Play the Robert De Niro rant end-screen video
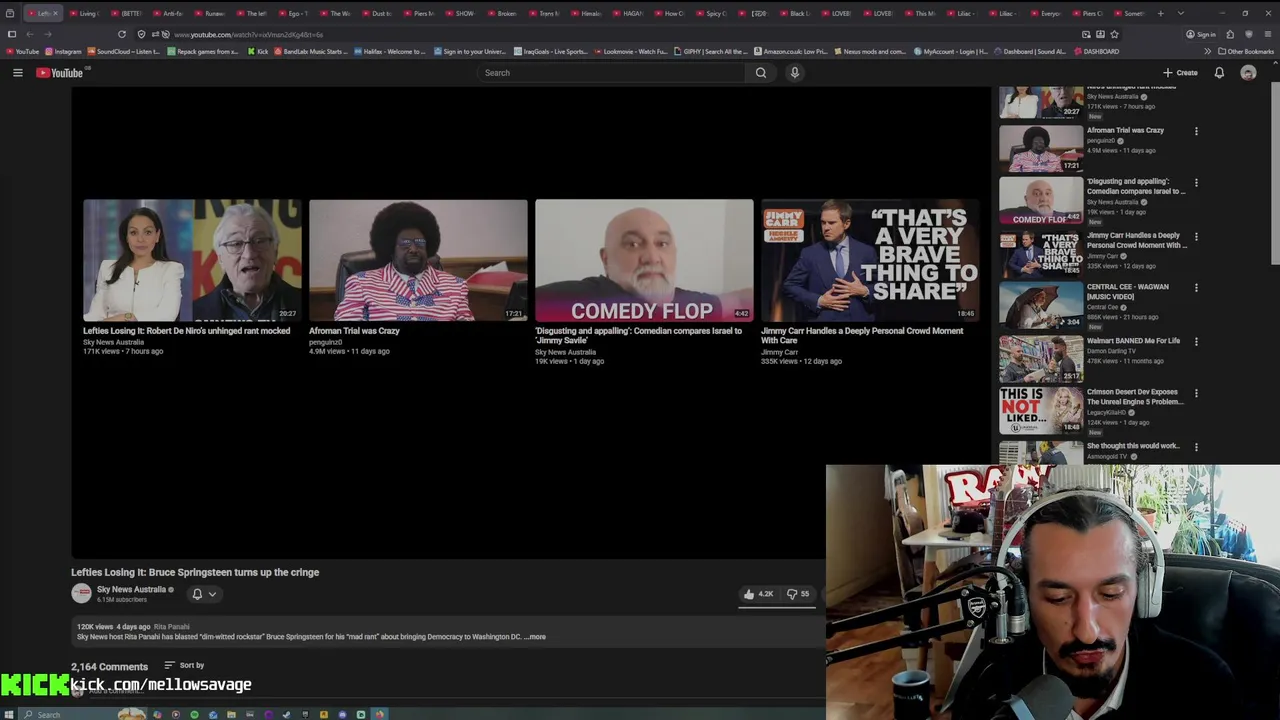Screen dimensions: 1280x720 [x=192, y=260]
